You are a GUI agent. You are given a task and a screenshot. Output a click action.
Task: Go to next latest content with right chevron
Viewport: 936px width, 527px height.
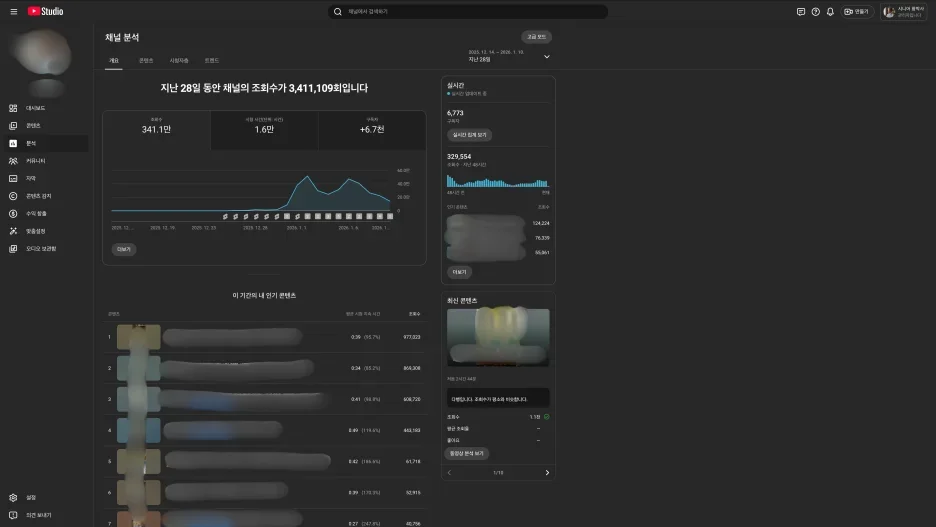pyautogui.click(x=547, y=472)
